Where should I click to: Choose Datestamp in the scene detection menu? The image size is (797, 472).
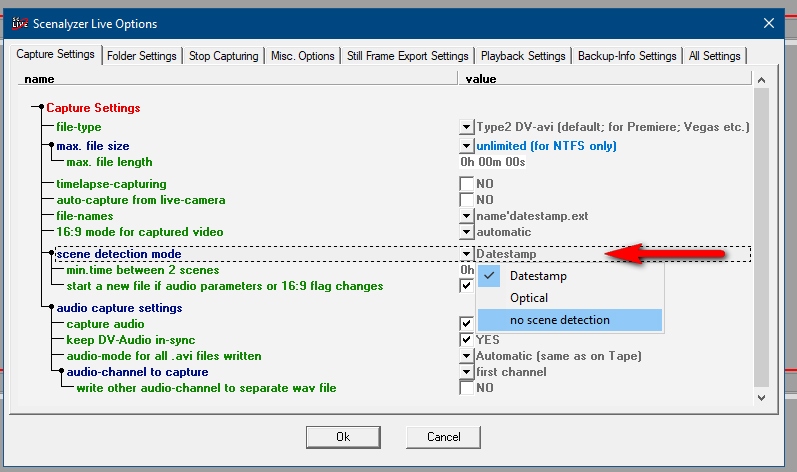click(570, 276)
